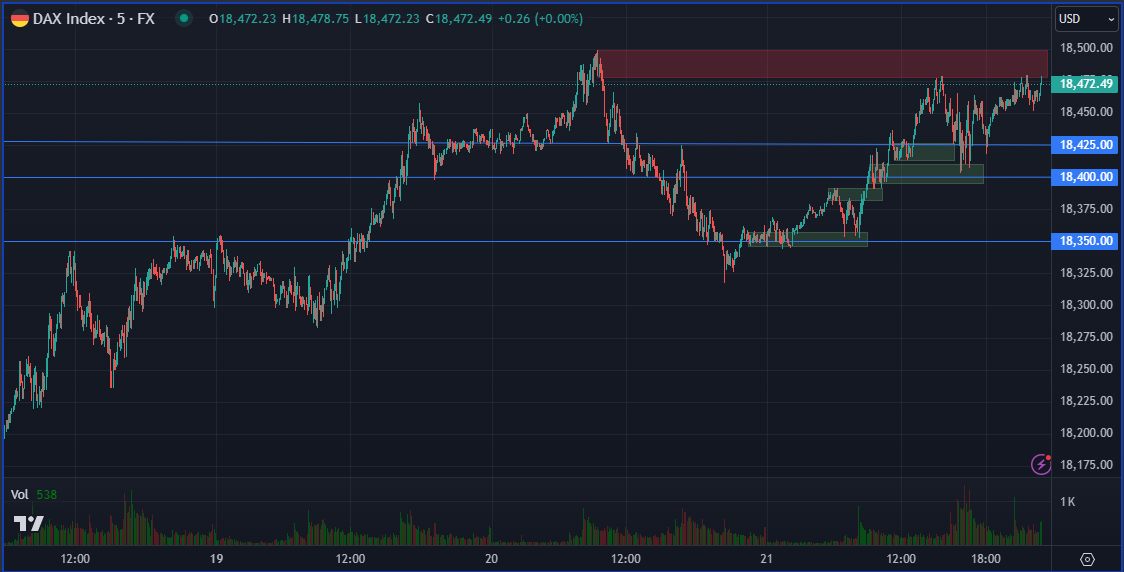Click the current price label 18,472.49
This screenshot has width=1124, height=572.
(1085, 84)
